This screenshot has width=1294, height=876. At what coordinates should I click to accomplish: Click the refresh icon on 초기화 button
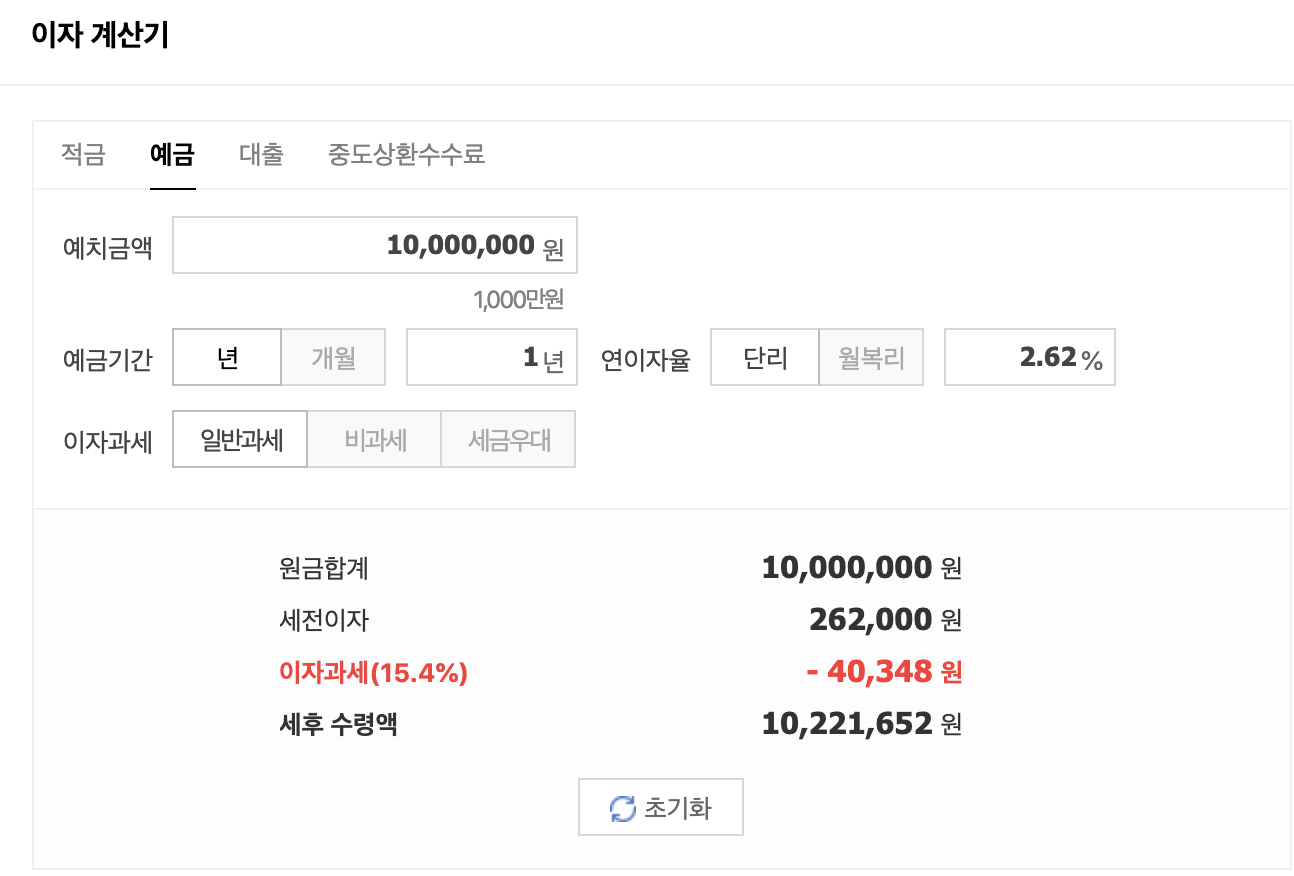coord(622,807)
